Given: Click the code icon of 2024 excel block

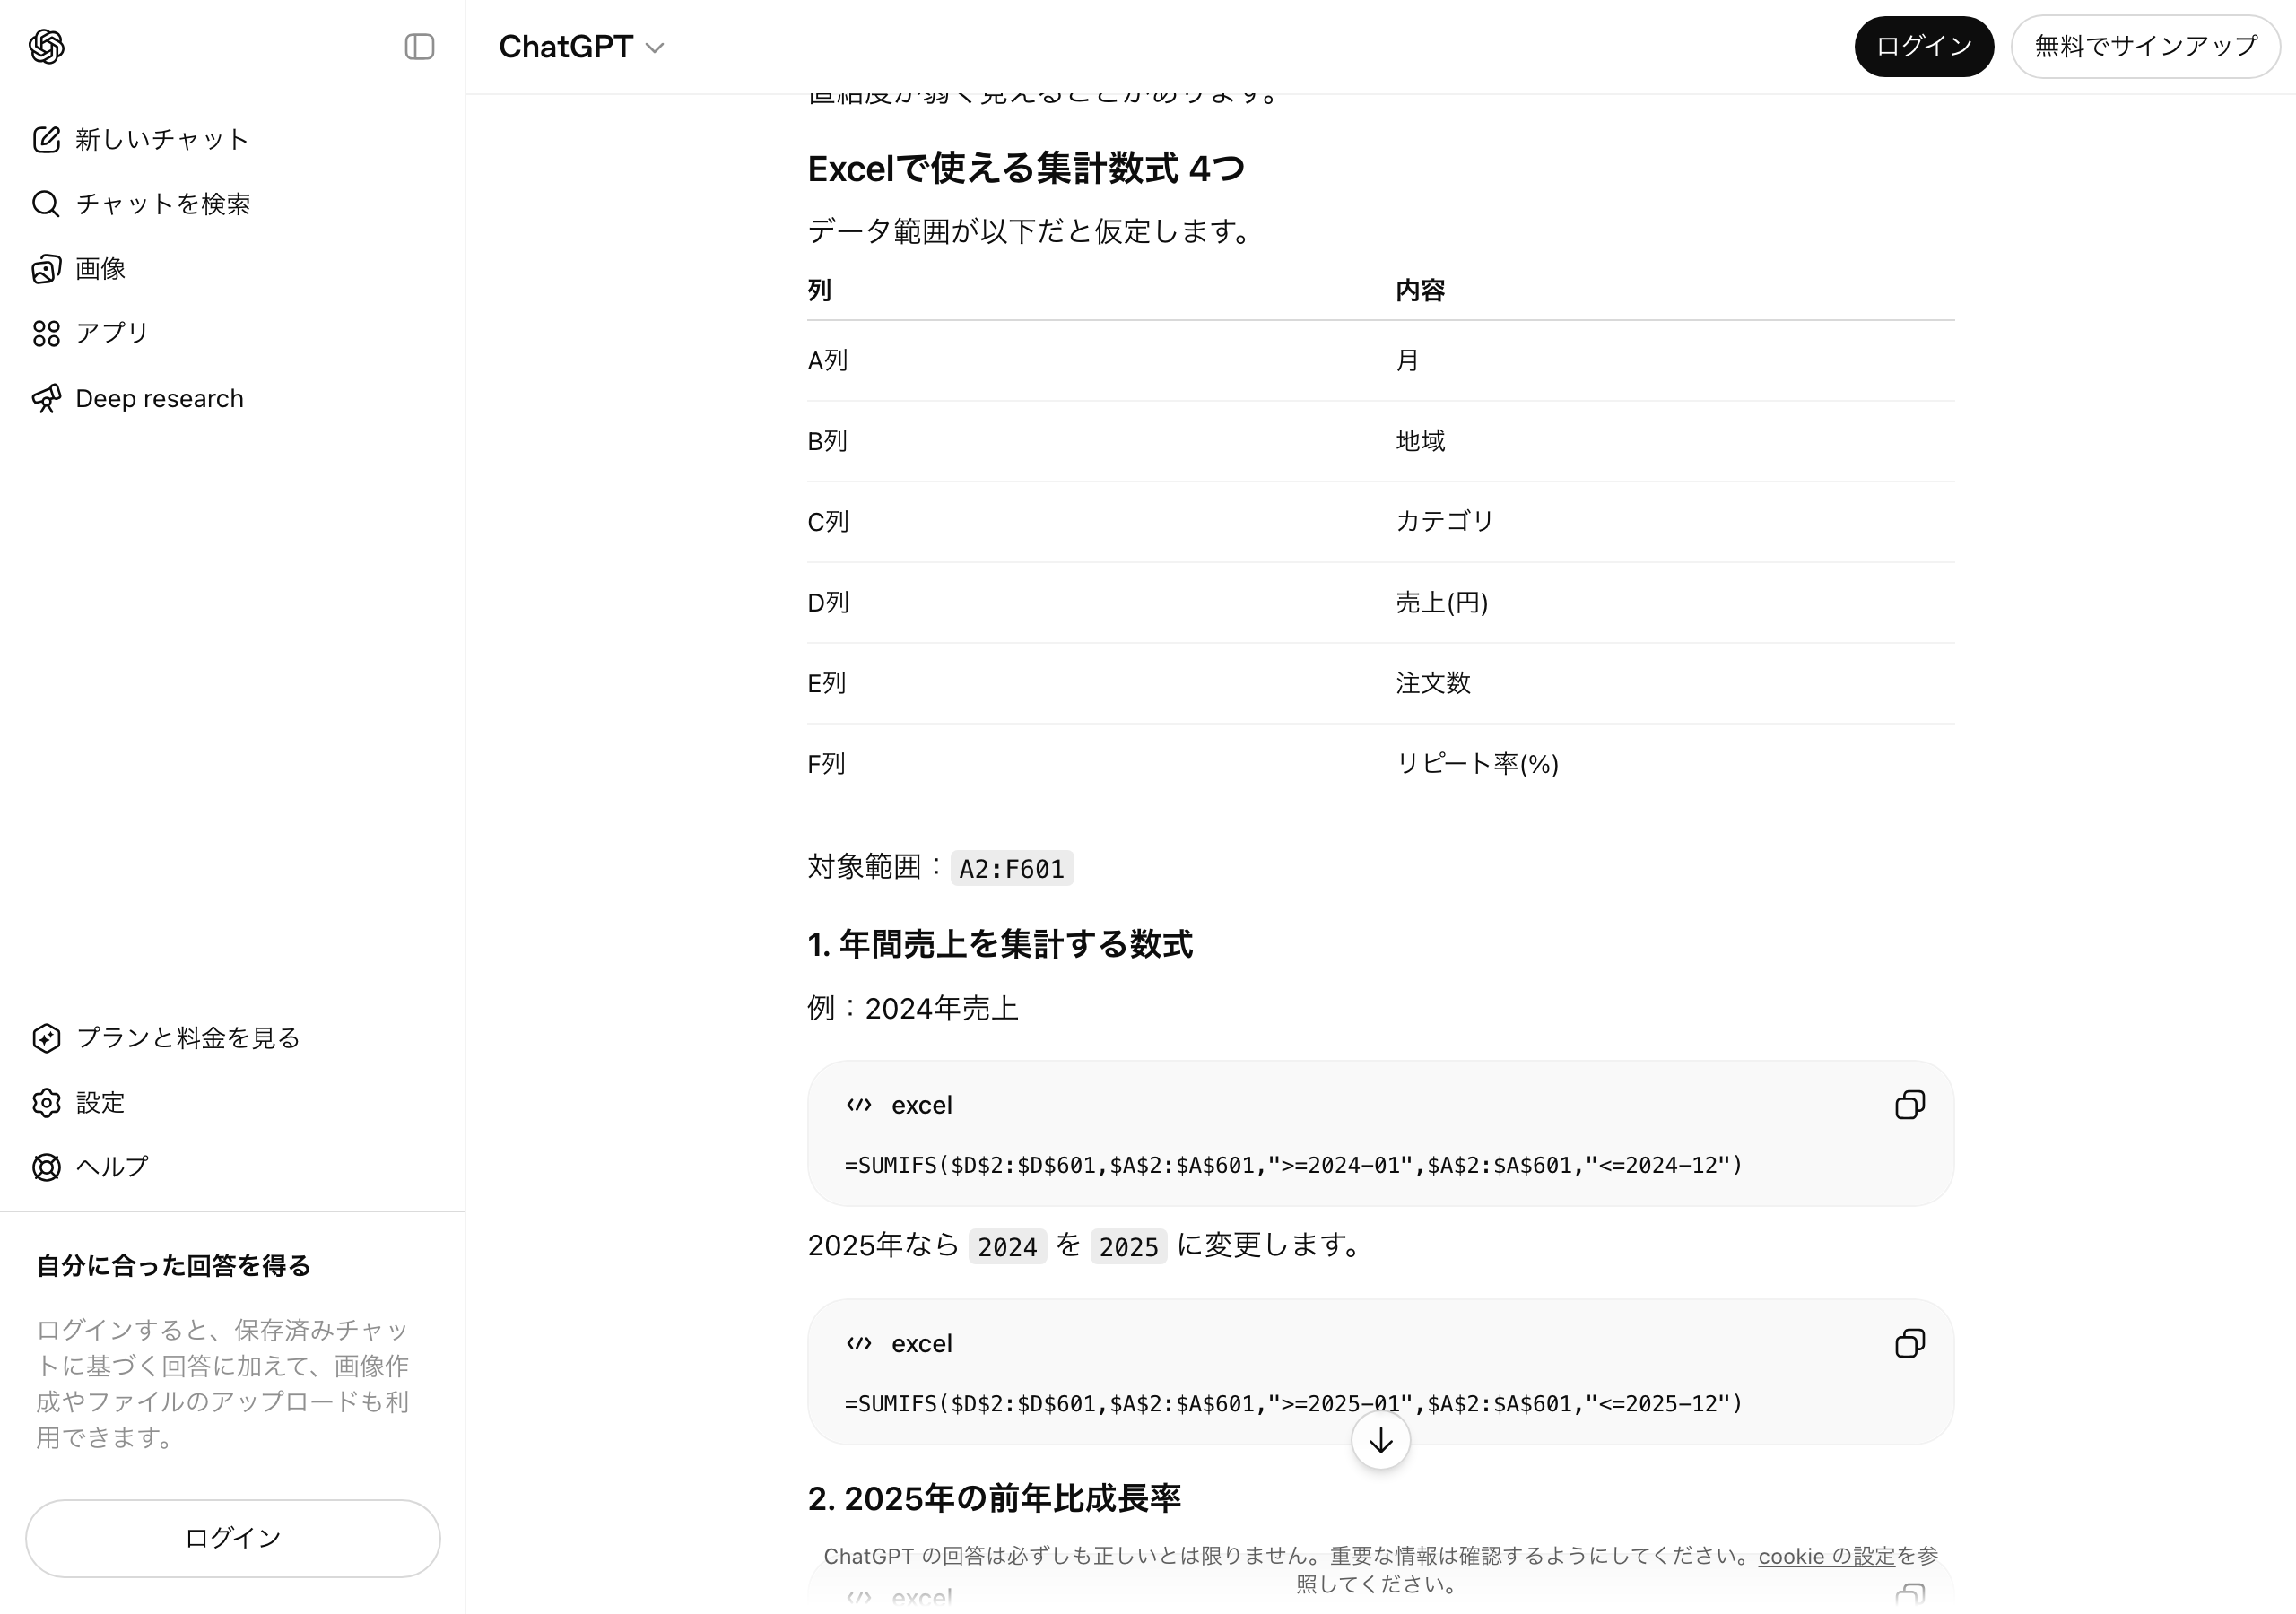Looking at the screenshot, I should point(859,1105).
